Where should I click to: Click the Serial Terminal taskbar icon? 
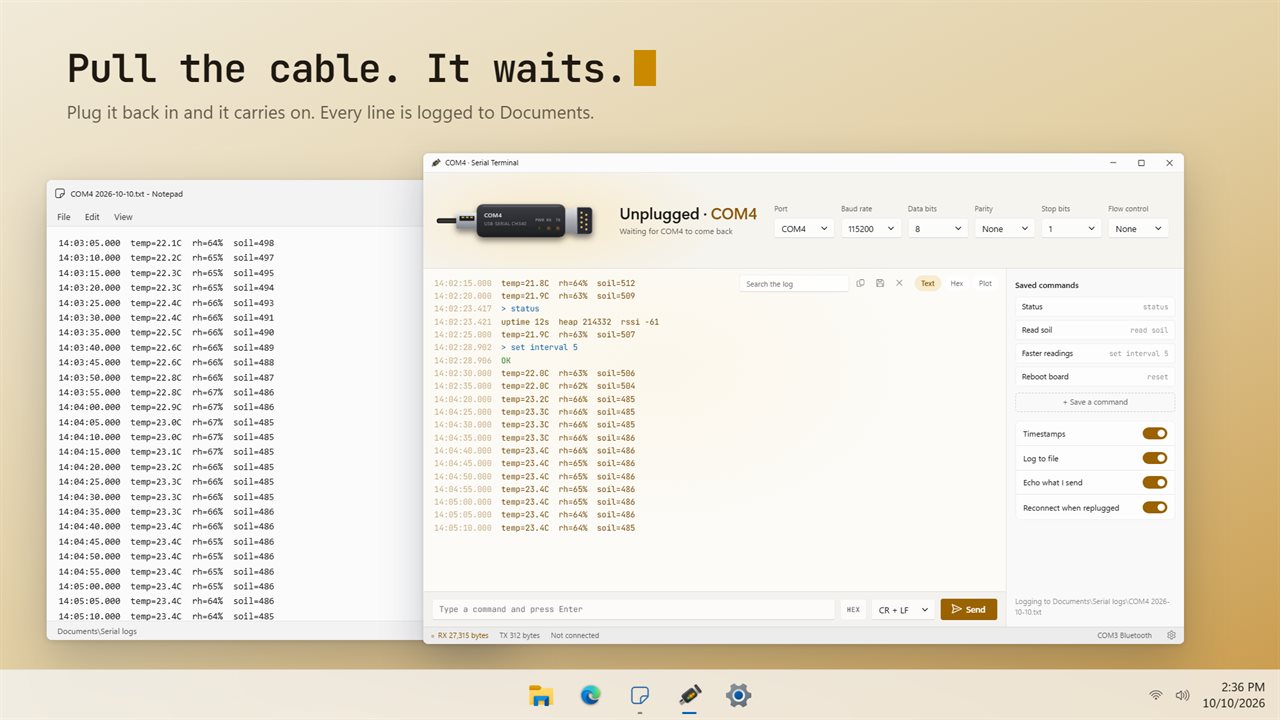[689, 696]
